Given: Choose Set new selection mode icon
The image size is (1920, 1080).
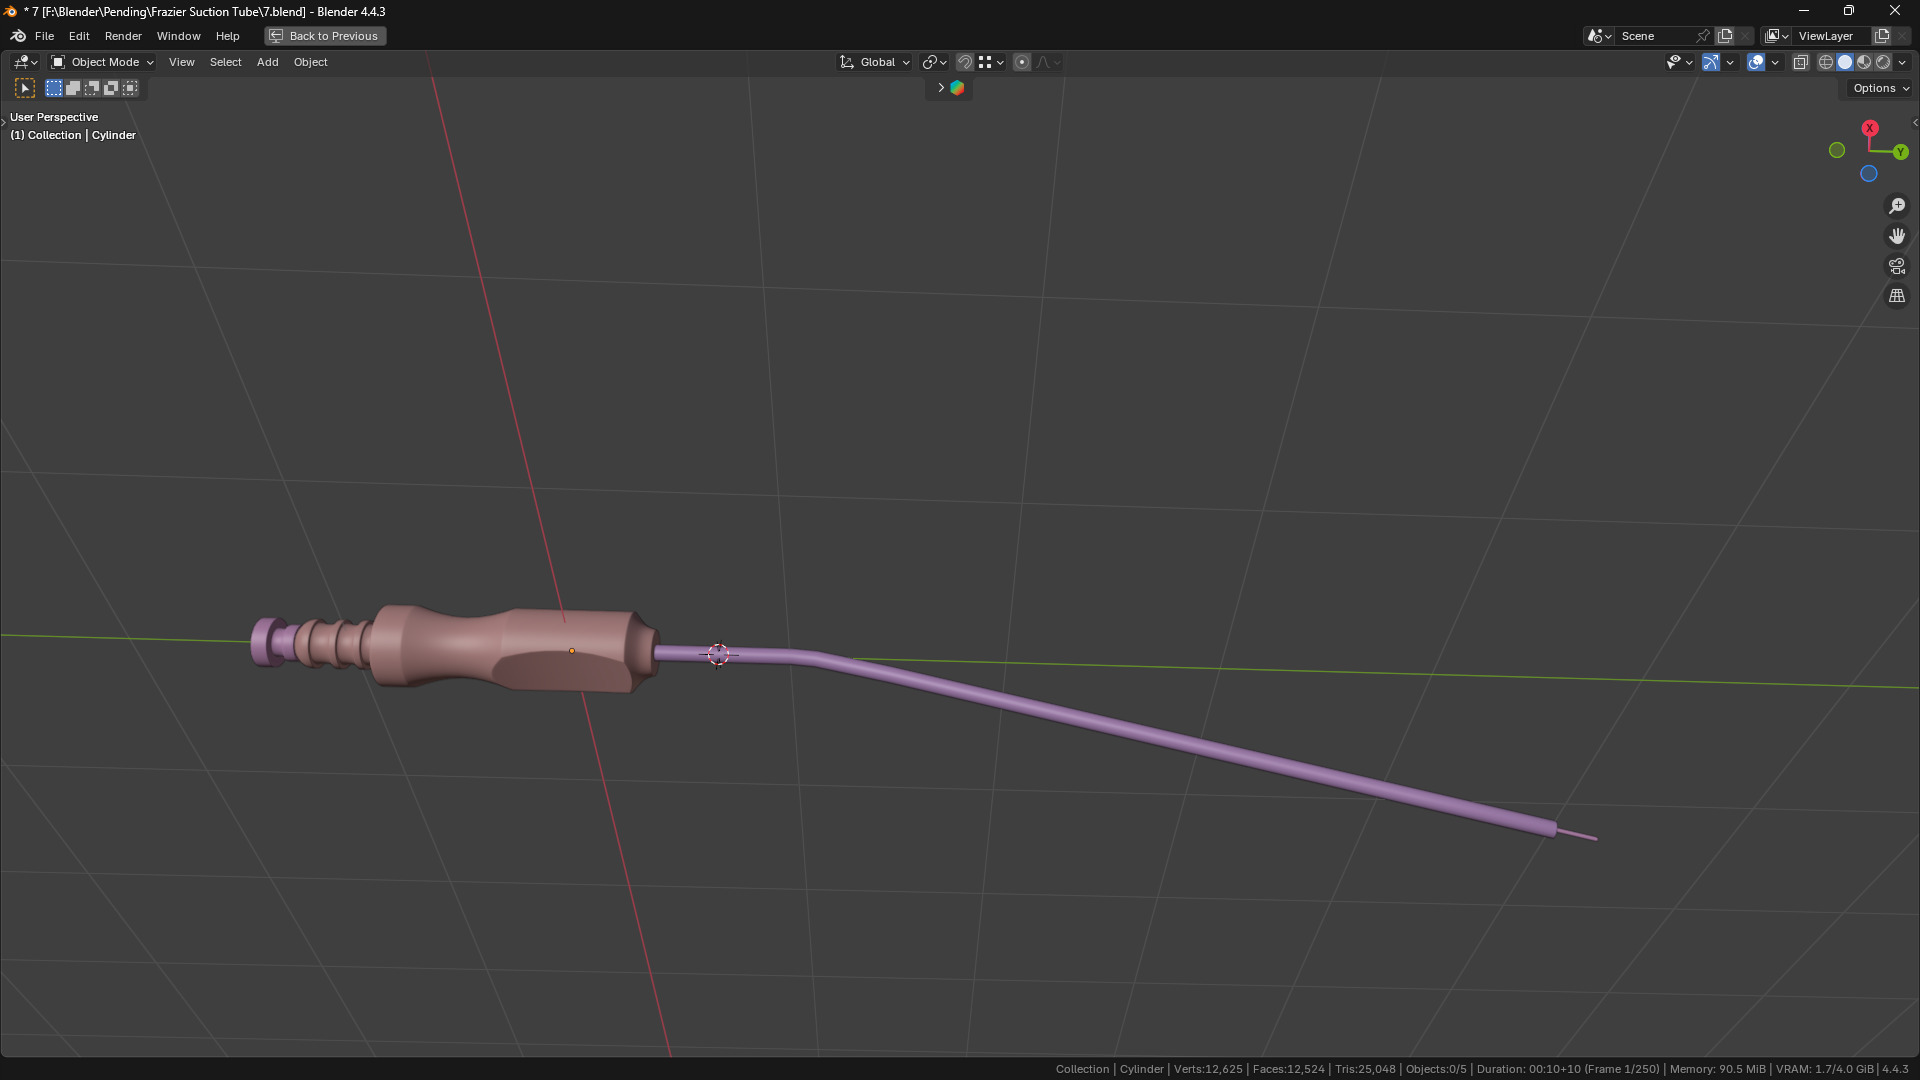Looking at the screenshot, I should [x=54, y=88].
